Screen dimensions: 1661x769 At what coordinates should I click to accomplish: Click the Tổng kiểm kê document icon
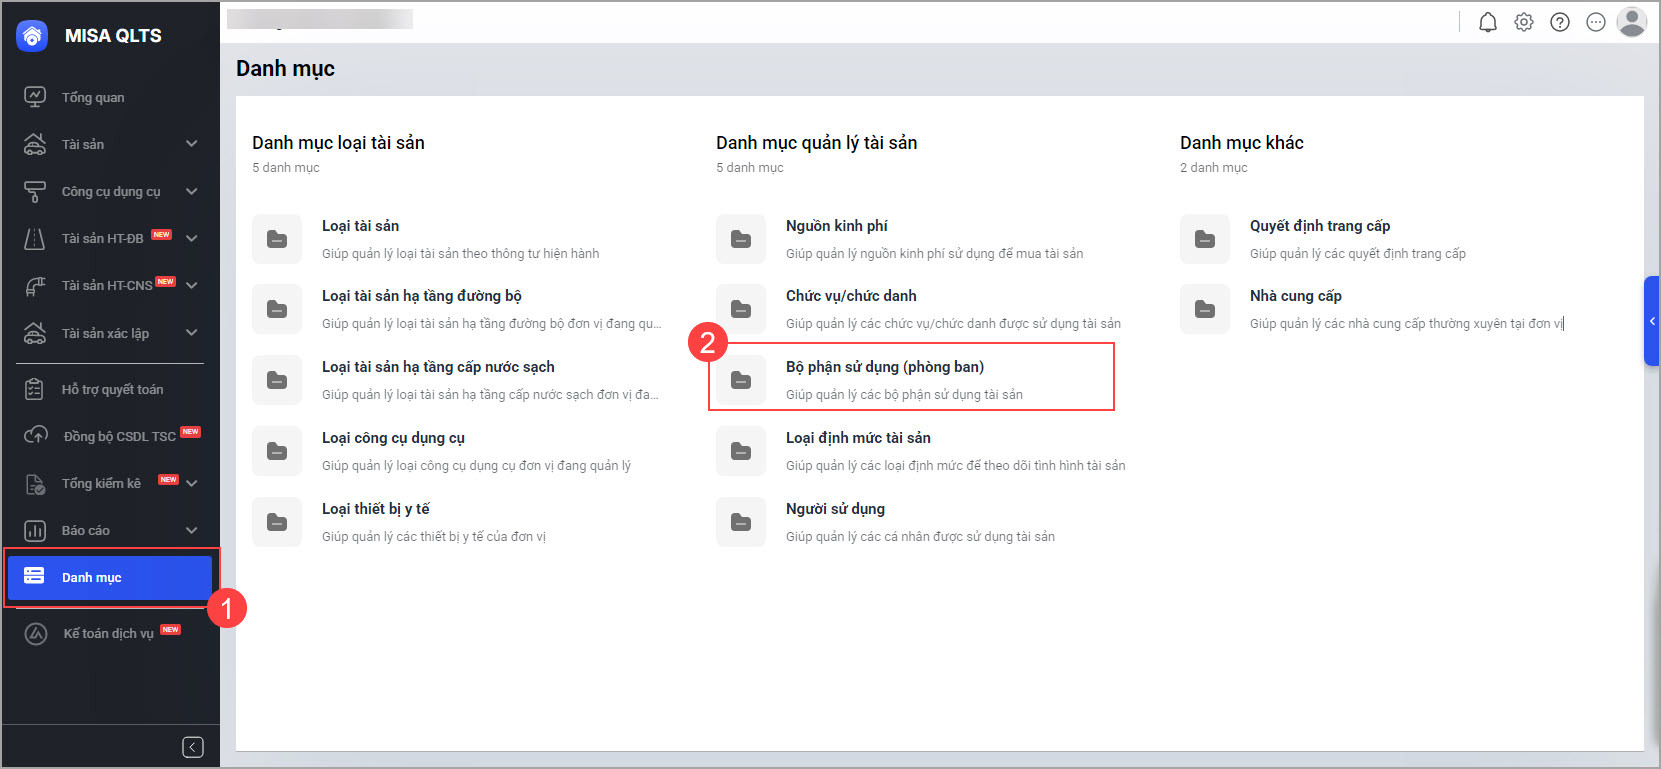click(35, 483)
